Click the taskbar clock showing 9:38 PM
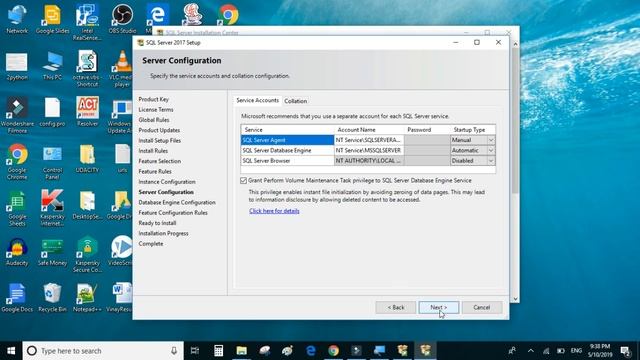Screen dimensions: 640x360 [x=600, y=351]
